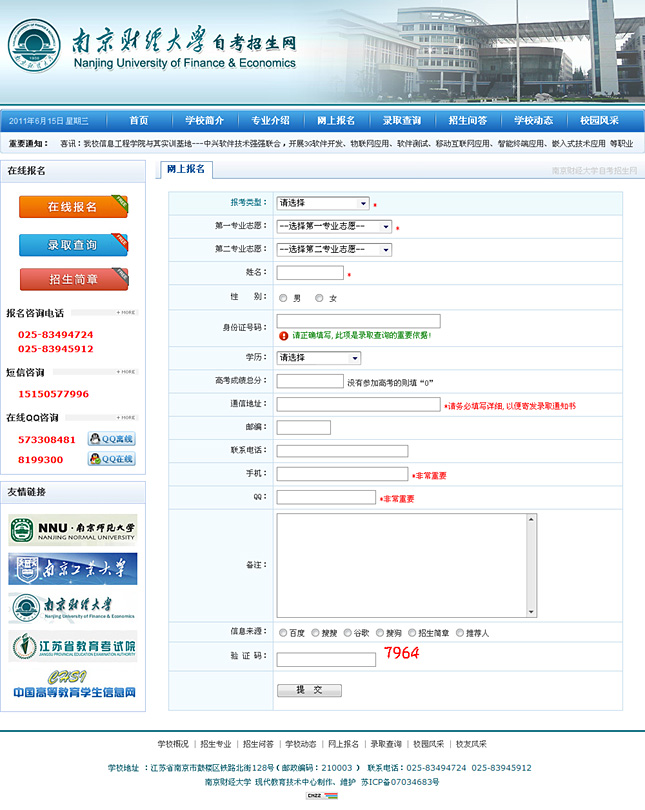Click the QQ离线 icon beside 573308481

(x=112, y=439)
